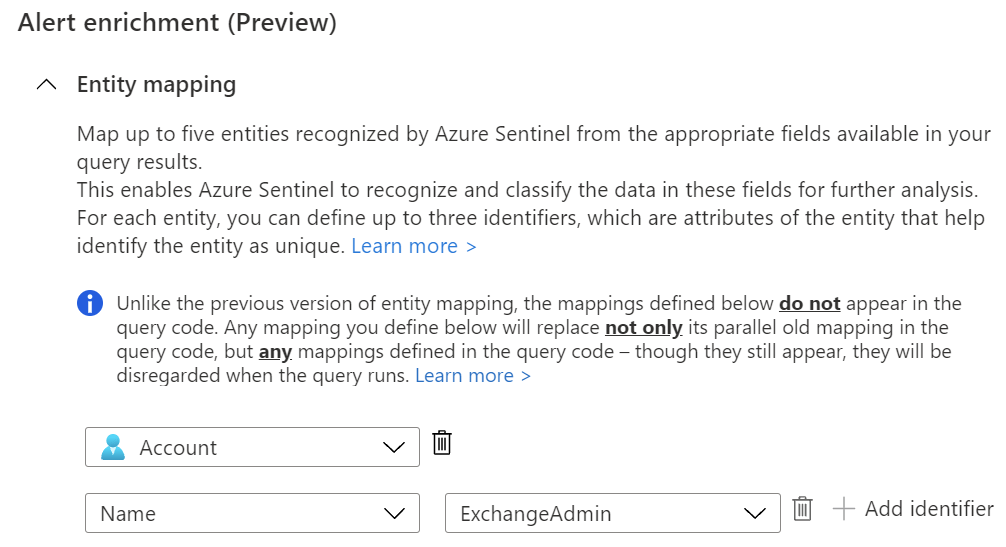Image resolution: width=1006 pixels, height=547 pixels.
Task: Click the Account person icon
Action: click(114, 448)
